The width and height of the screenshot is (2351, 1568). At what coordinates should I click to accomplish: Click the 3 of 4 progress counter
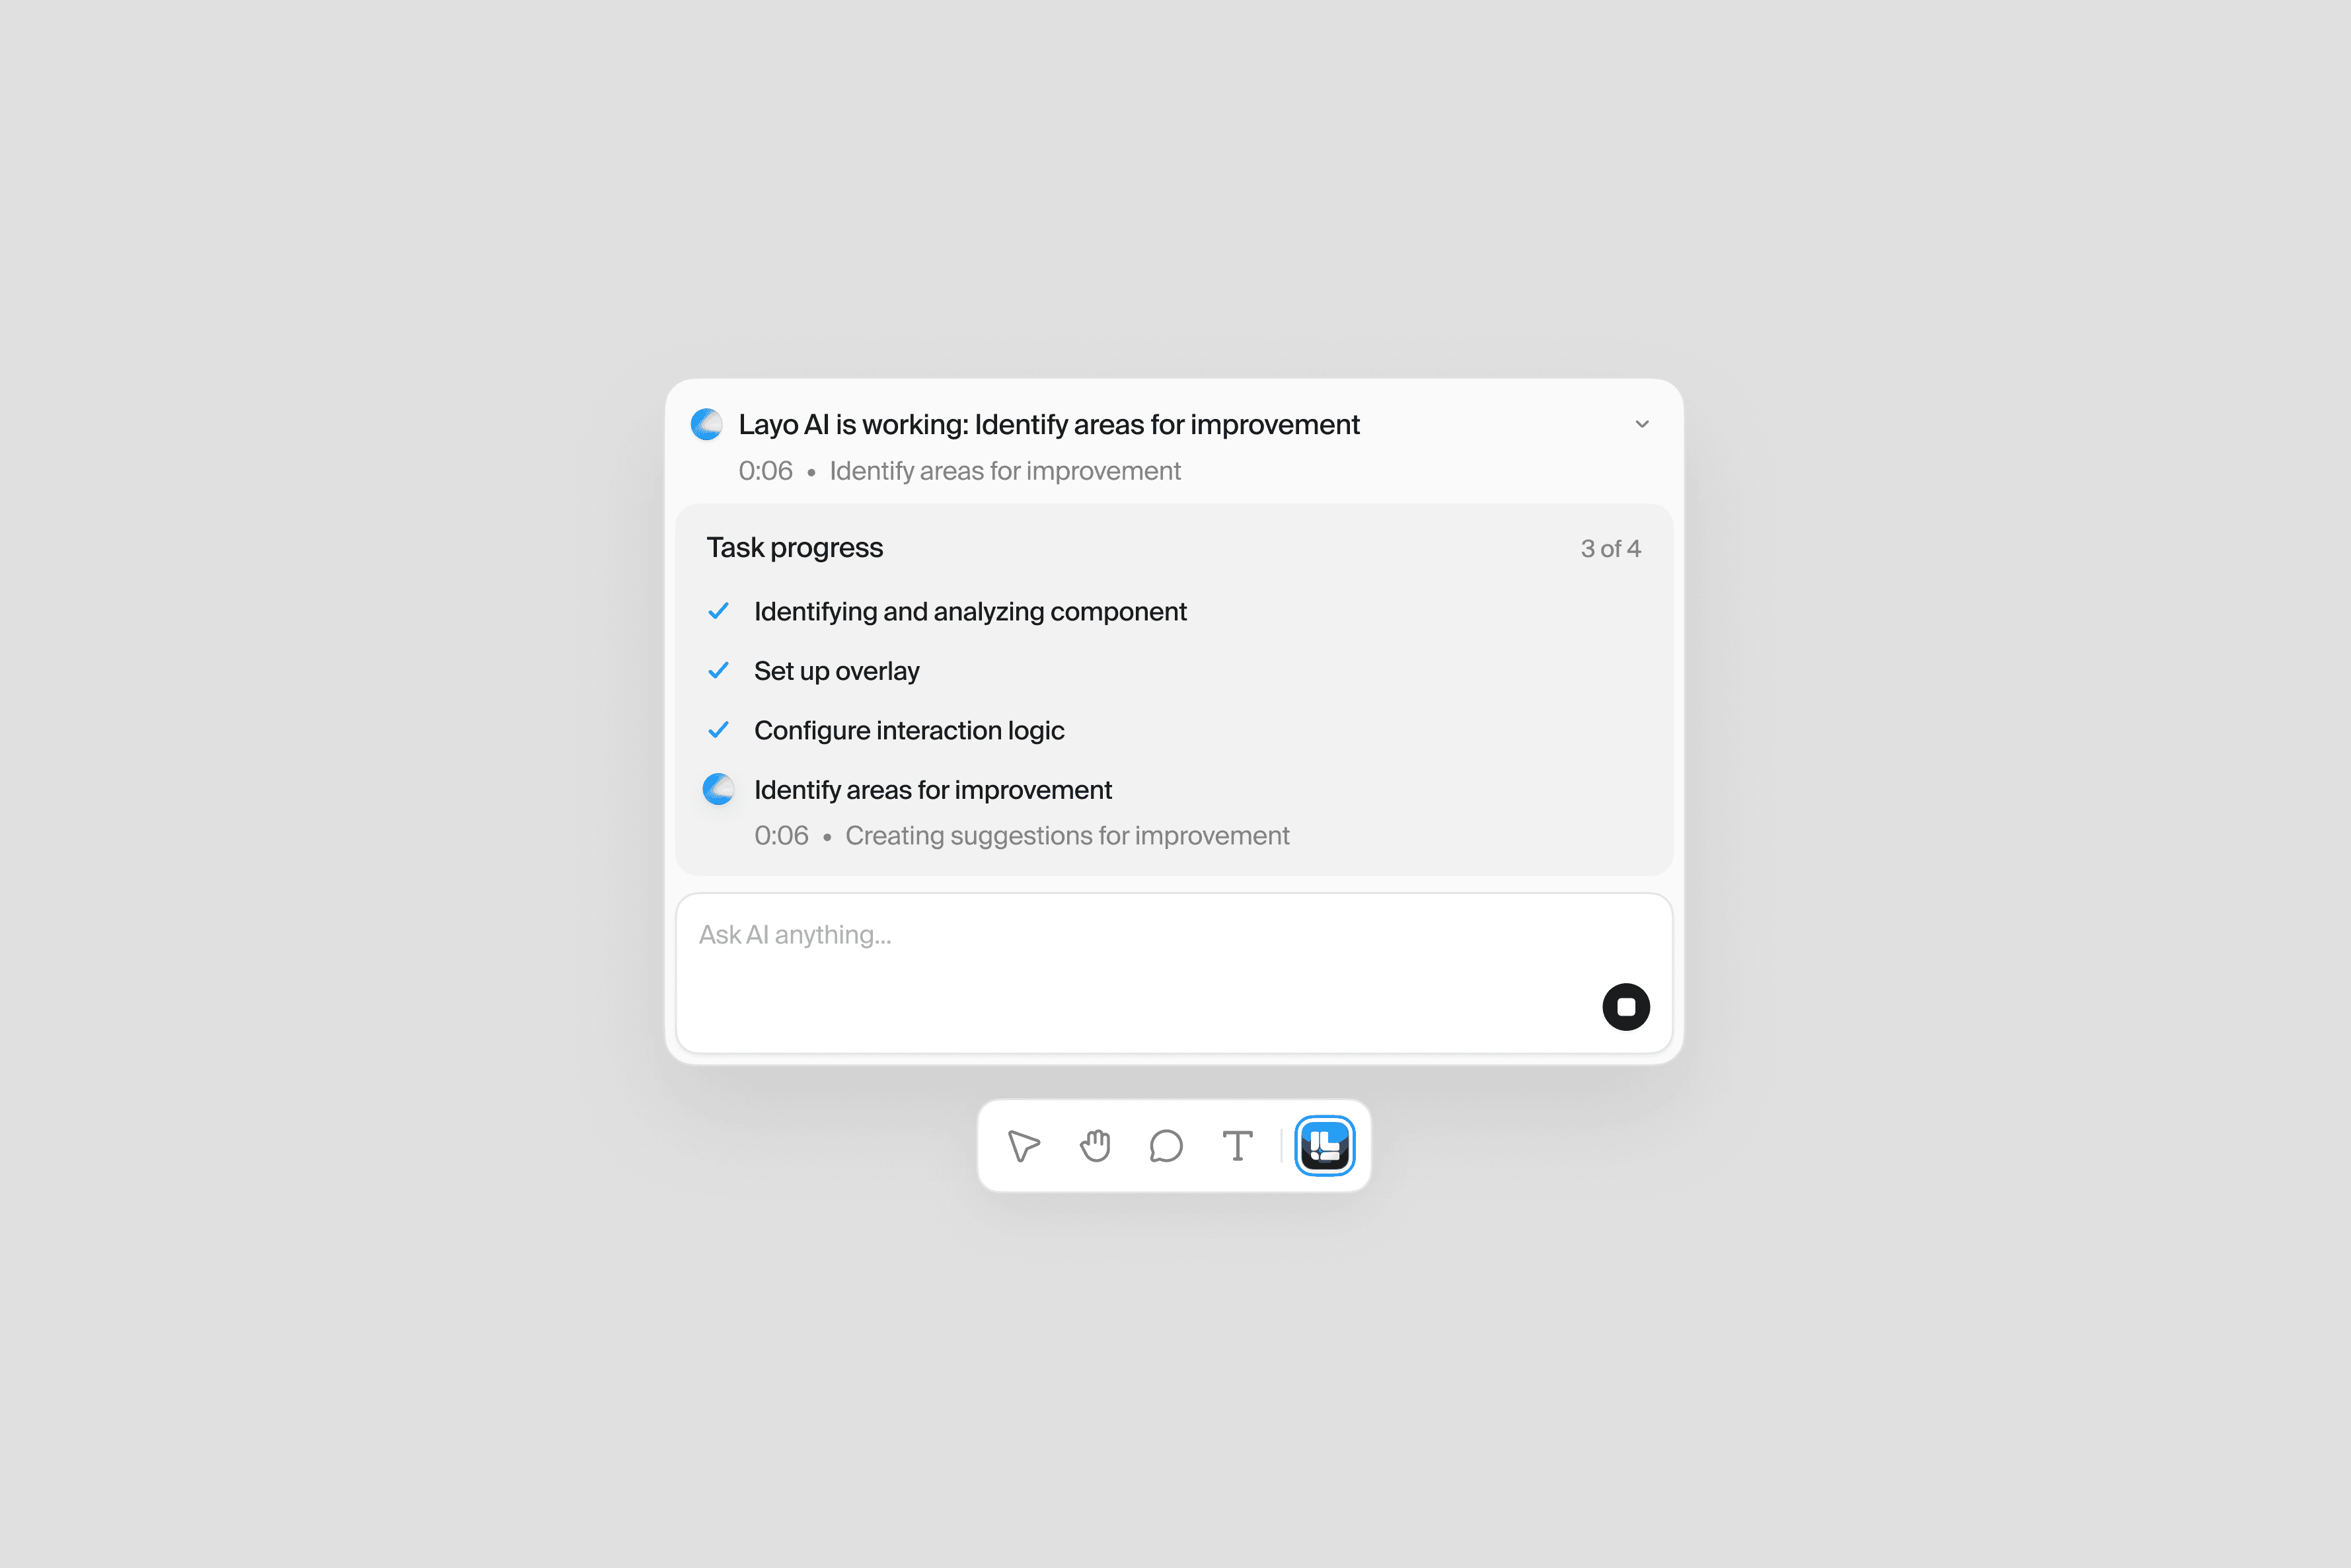(1610, 548)
